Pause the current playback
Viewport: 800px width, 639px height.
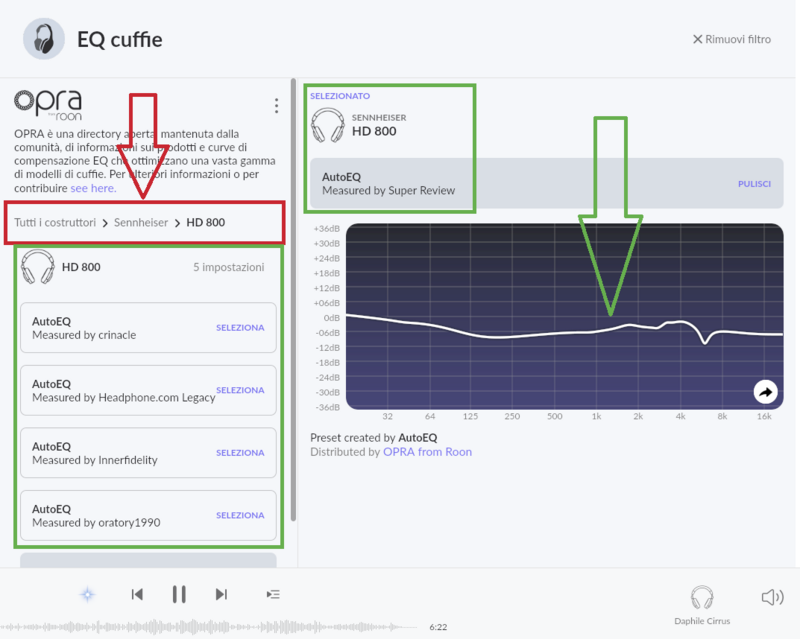pos(179,594)
